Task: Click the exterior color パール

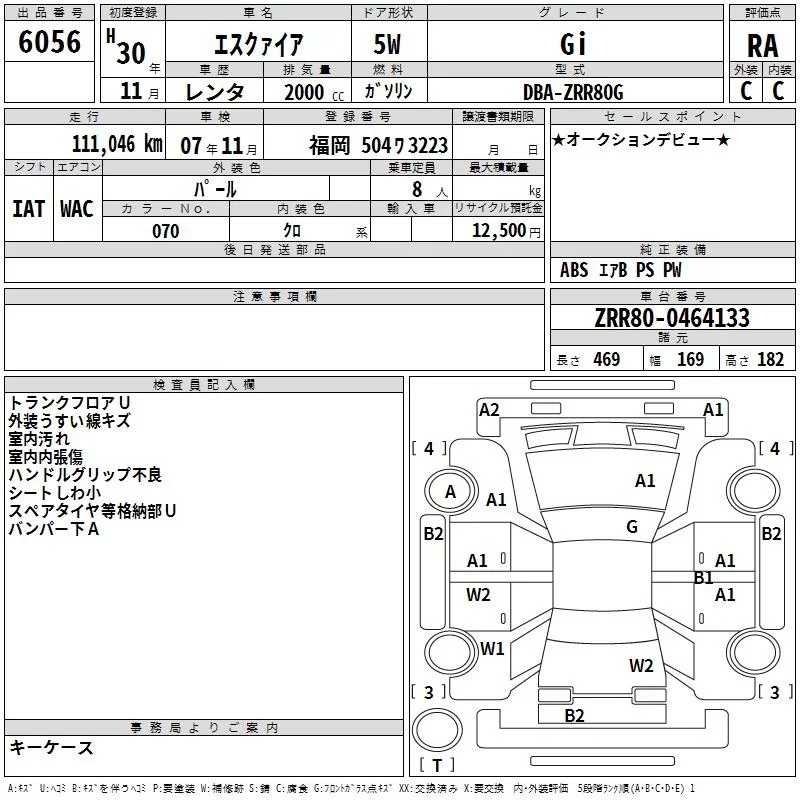Action: click(215, 189)
